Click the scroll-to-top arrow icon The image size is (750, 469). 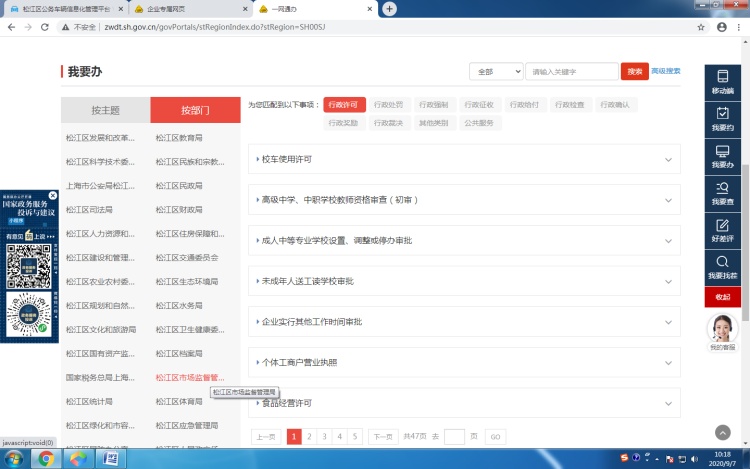tap(723, 432)
